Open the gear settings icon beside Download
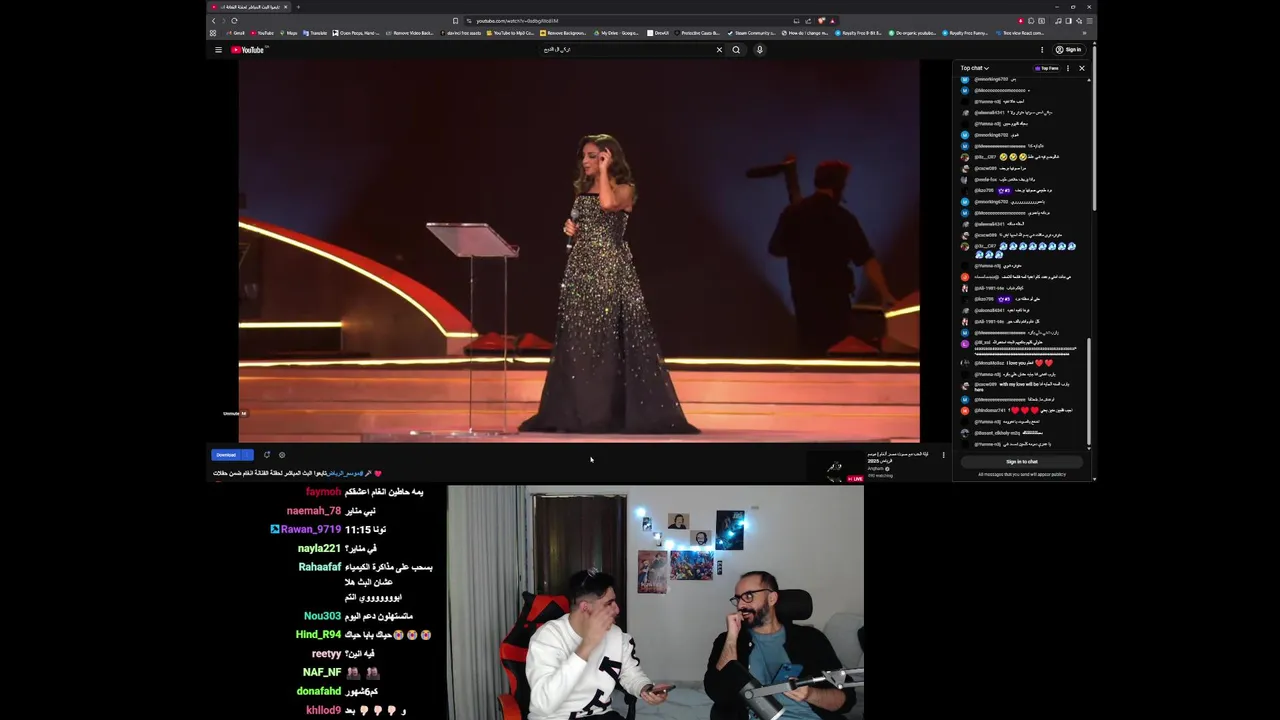Viewport: 1280px width, 720px height. click(282, 455)
